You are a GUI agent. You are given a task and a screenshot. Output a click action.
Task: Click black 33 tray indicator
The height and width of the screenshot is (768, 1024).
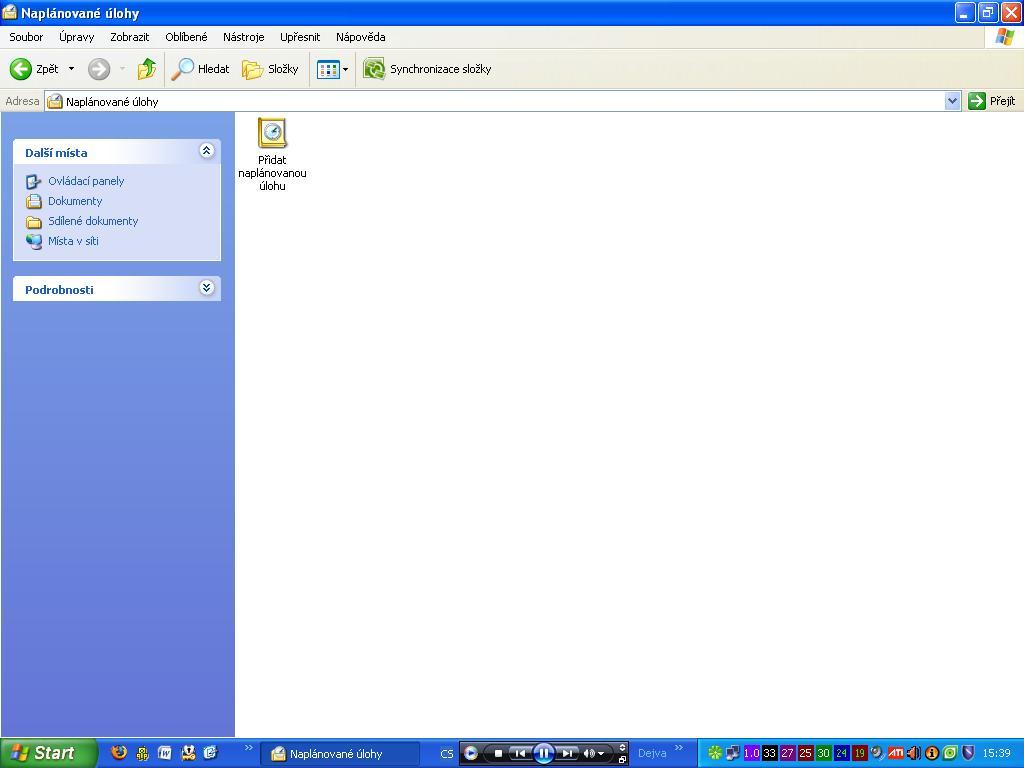[x=769, y=753]
